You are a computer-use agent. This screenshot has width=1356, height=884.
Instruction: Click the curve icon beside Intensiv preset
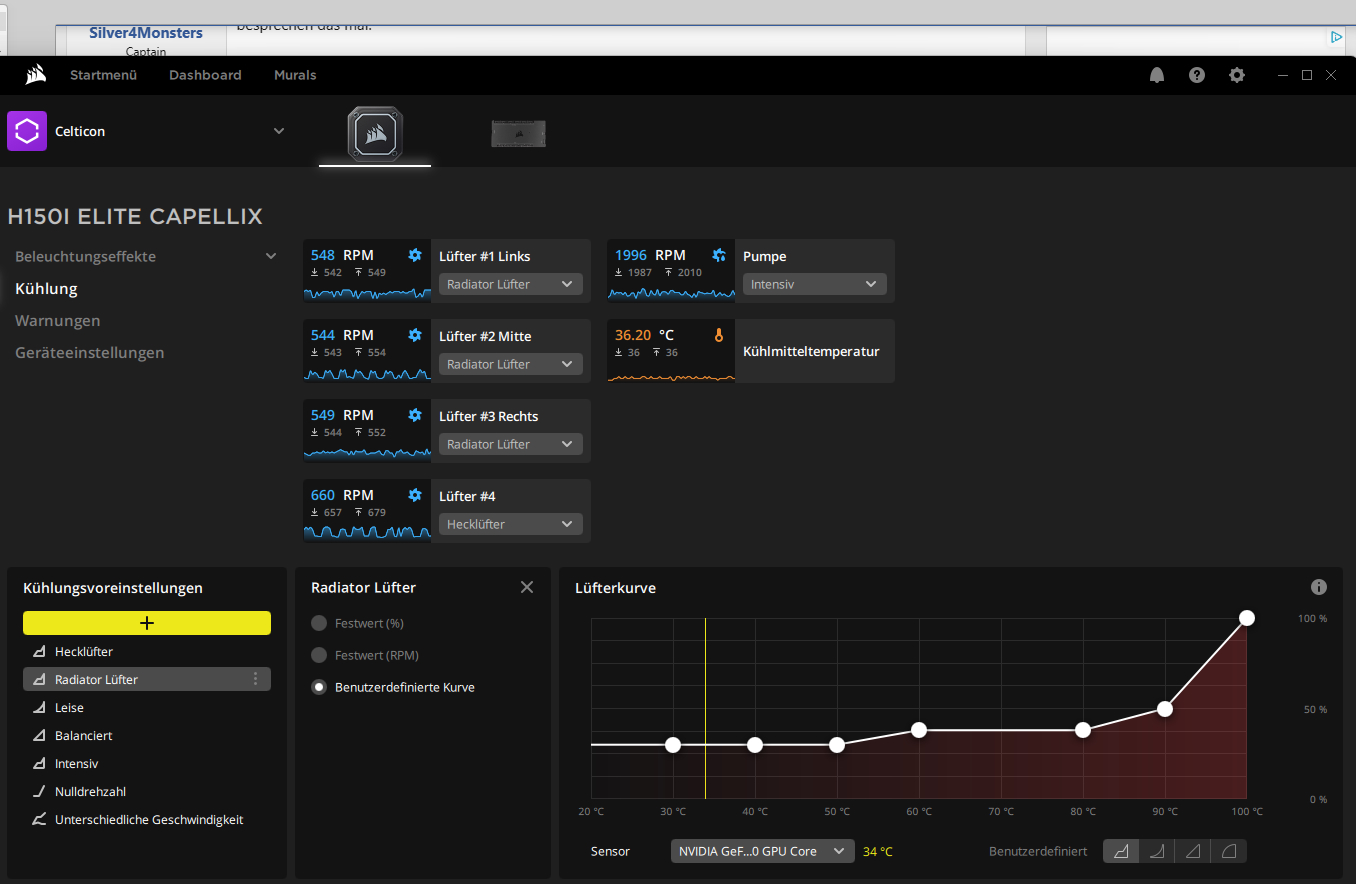click(x=39, y=763)
